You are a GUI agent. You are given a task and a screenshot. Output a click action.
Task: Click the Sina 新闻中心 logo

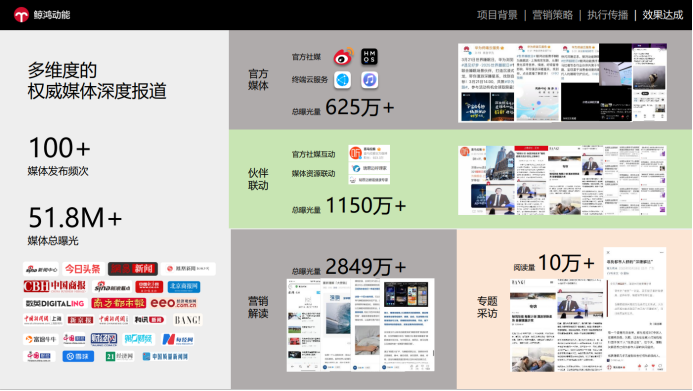pyautogui.click(x=41, y=269)
